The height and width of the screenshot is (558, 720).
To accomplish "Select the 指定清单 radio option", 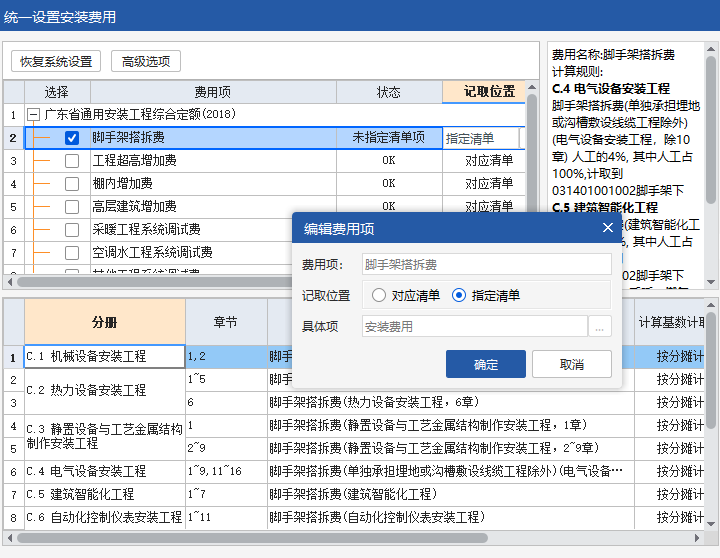I will [x=486, y=295].
